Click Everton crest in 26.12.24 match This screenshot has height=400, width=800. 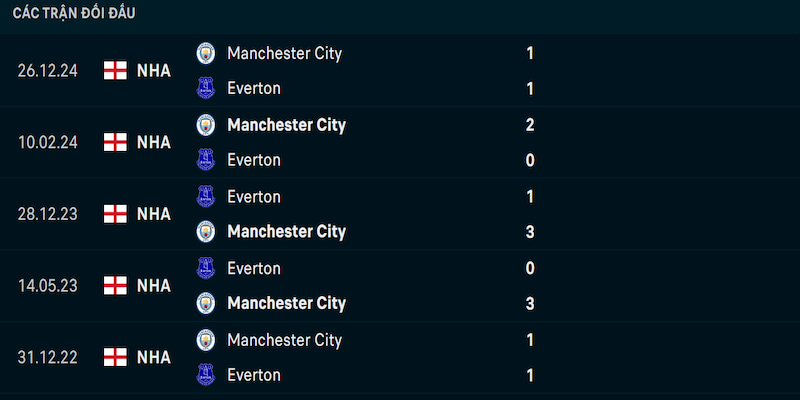[206, 88]
